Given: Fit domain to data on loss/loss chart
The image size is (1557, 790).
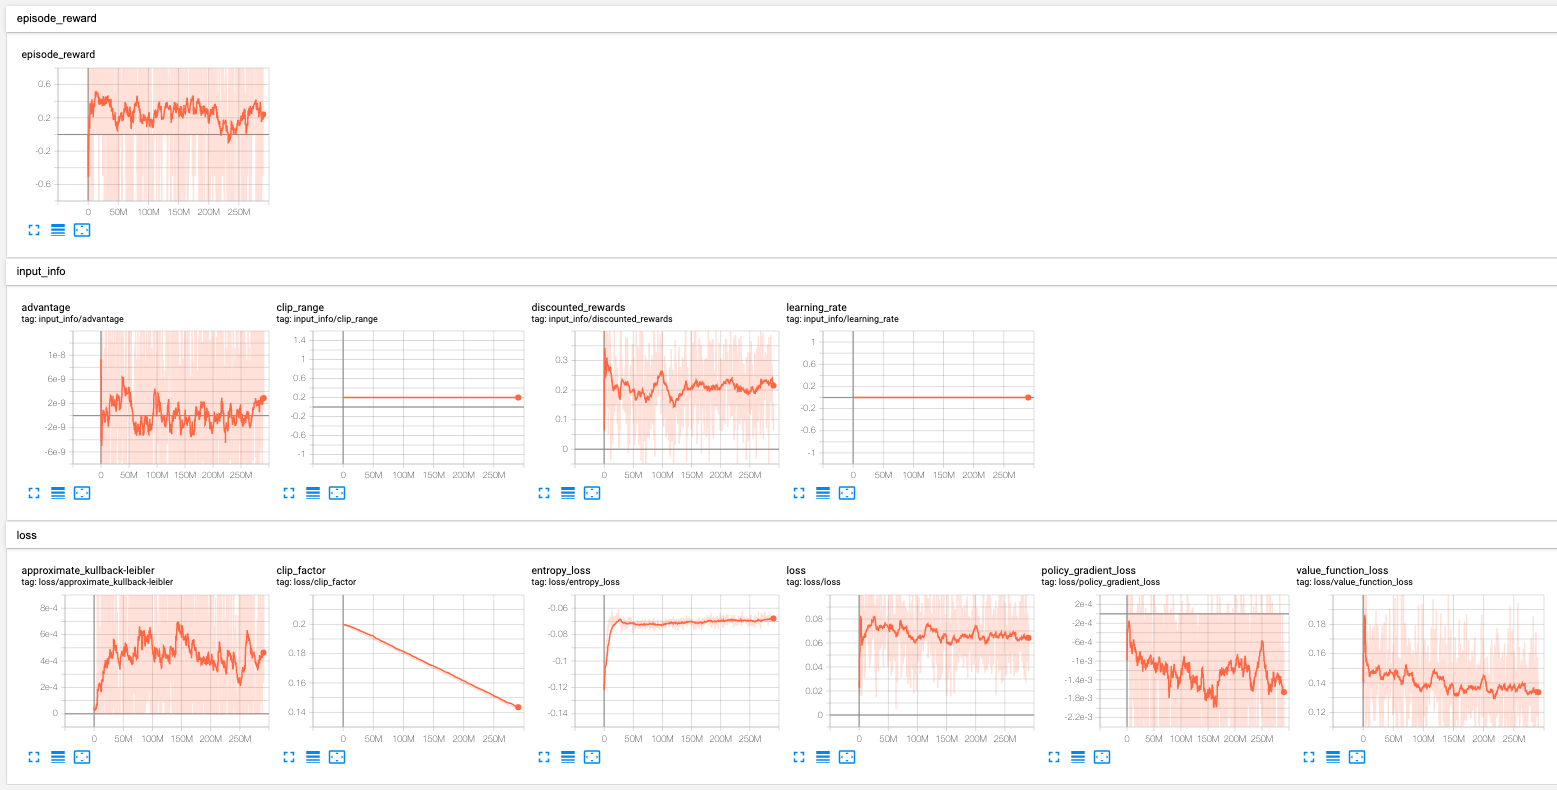Looking at the screenshot, I should click(x=847, y=757).
